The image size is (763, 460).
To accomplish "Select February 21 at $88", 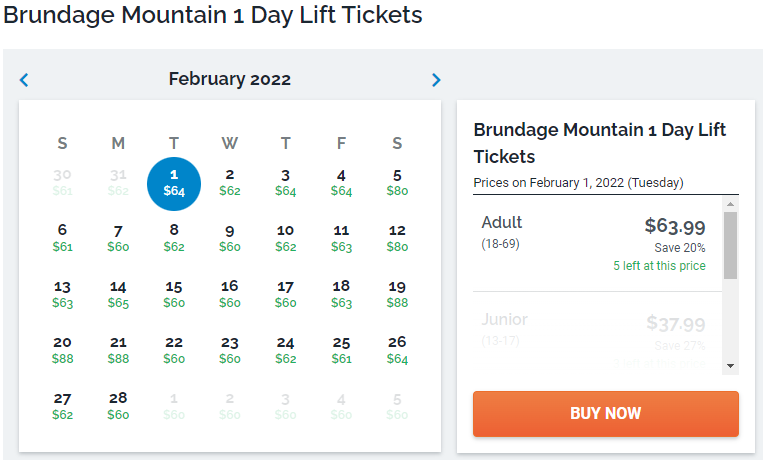I will tap(118, 350).
